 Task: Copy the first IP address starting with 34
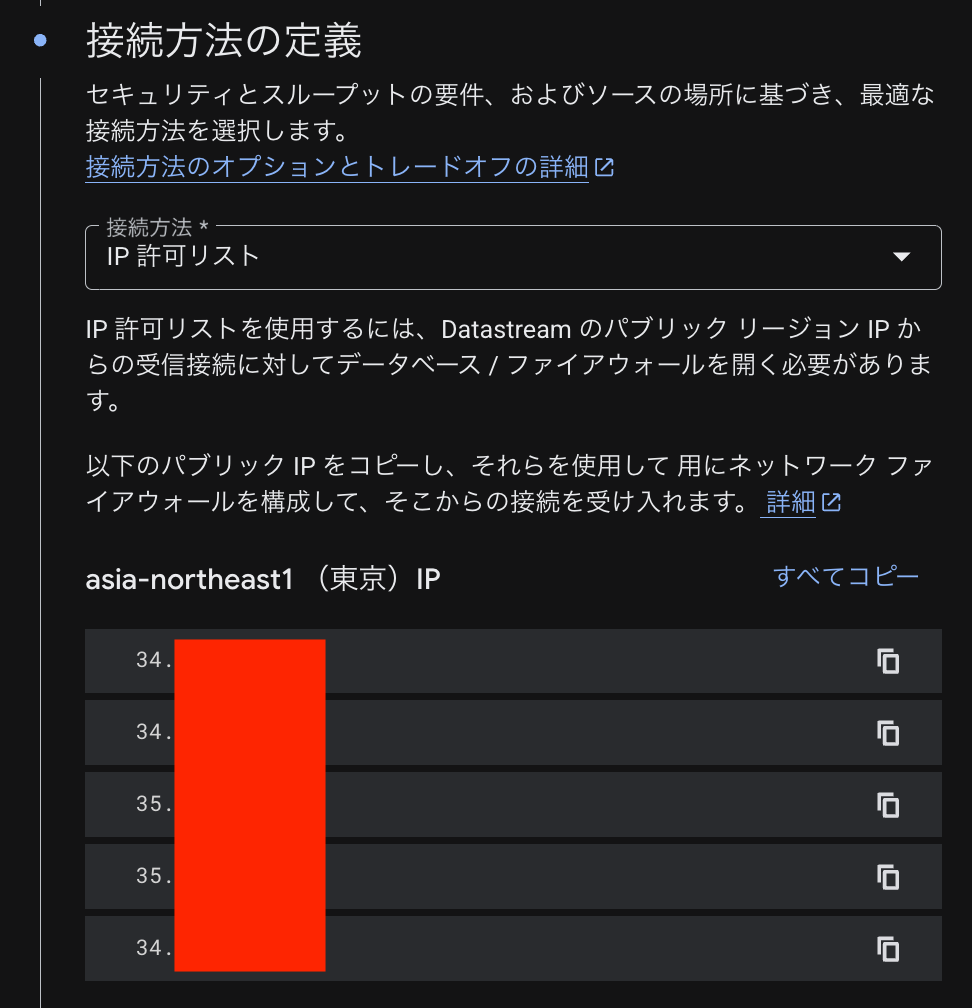tap(888, 661)
